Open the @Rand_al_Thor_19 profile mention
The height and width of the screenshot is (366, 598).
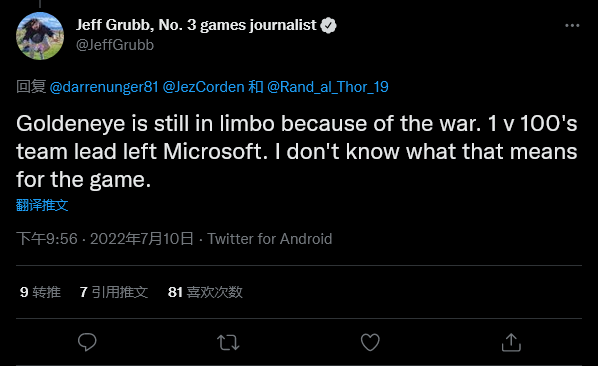[328, 87]
